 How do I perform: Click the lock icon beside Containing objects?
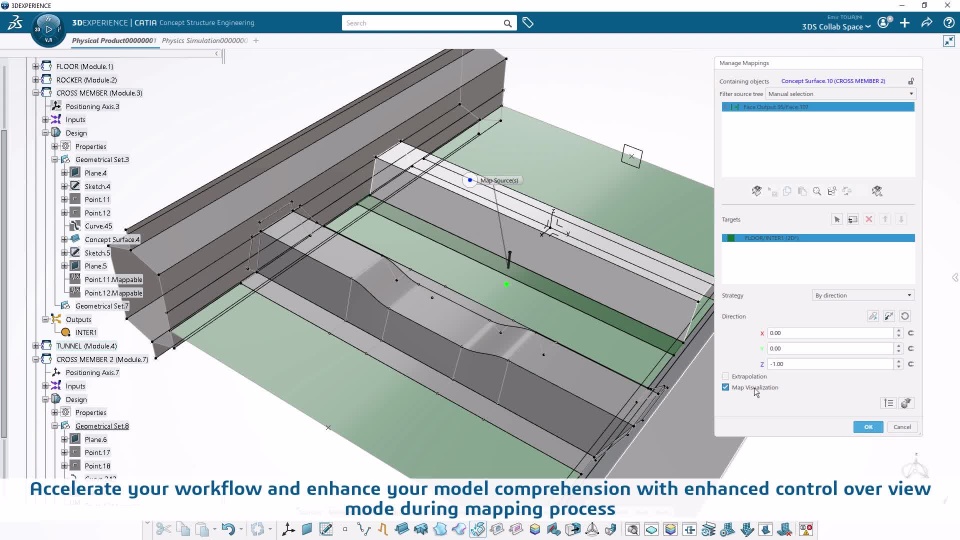tap(911, 81)
